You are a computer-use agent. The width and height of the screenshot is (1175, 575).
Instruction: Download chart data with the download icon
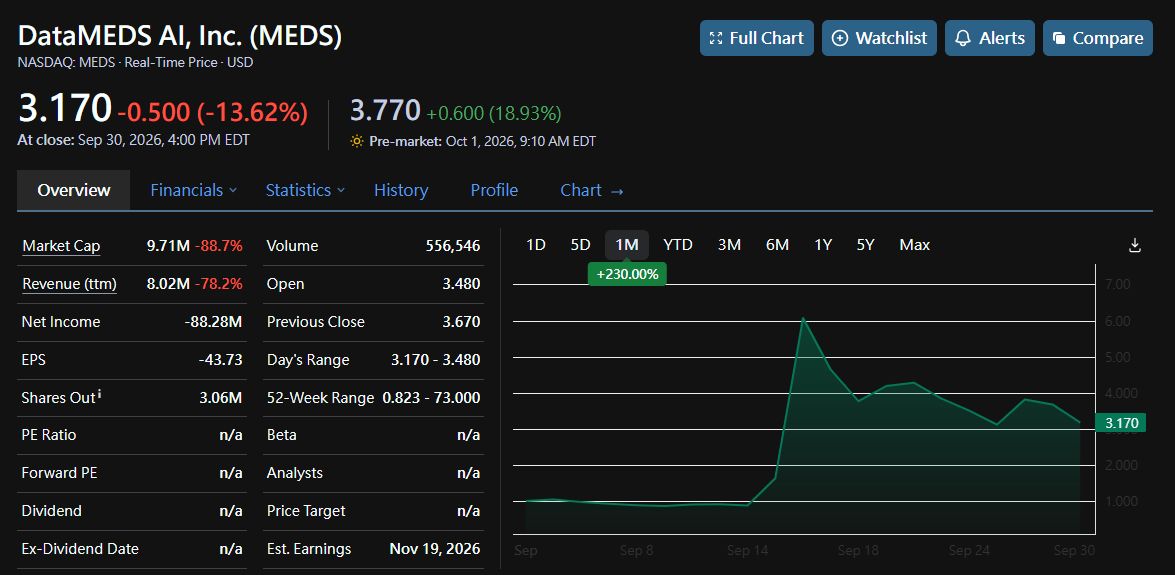pyautogui.click(x=1135, y=245)
